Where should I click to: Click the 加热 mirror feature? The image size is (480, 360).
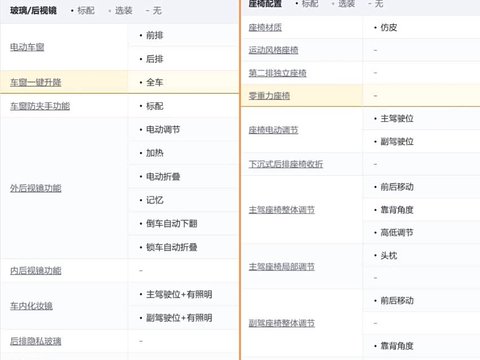pyautogui.click(x=155, y=153)
